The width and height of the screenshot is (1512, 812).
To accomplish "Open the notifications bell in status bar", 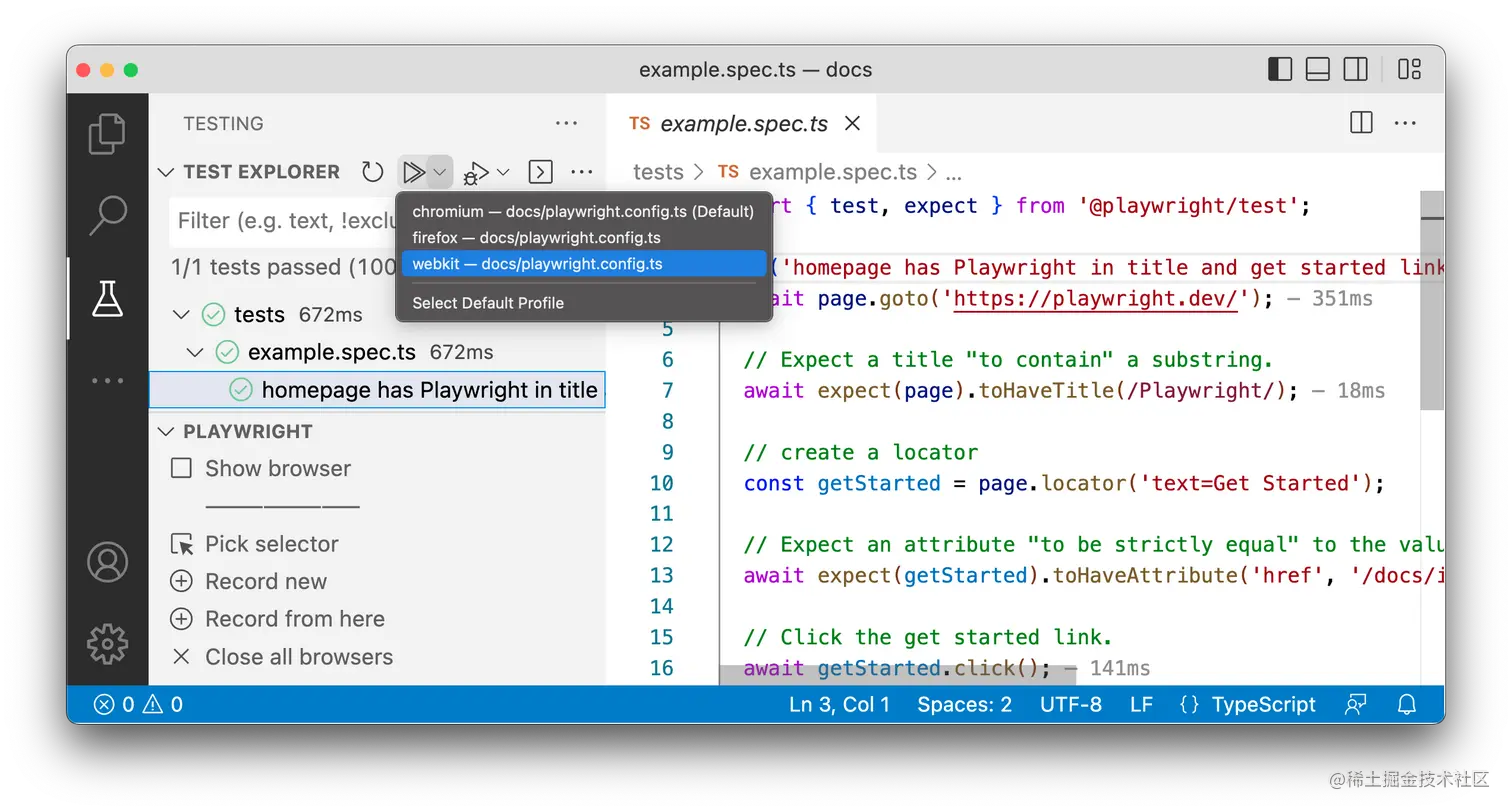I will tap(1407, 704).
